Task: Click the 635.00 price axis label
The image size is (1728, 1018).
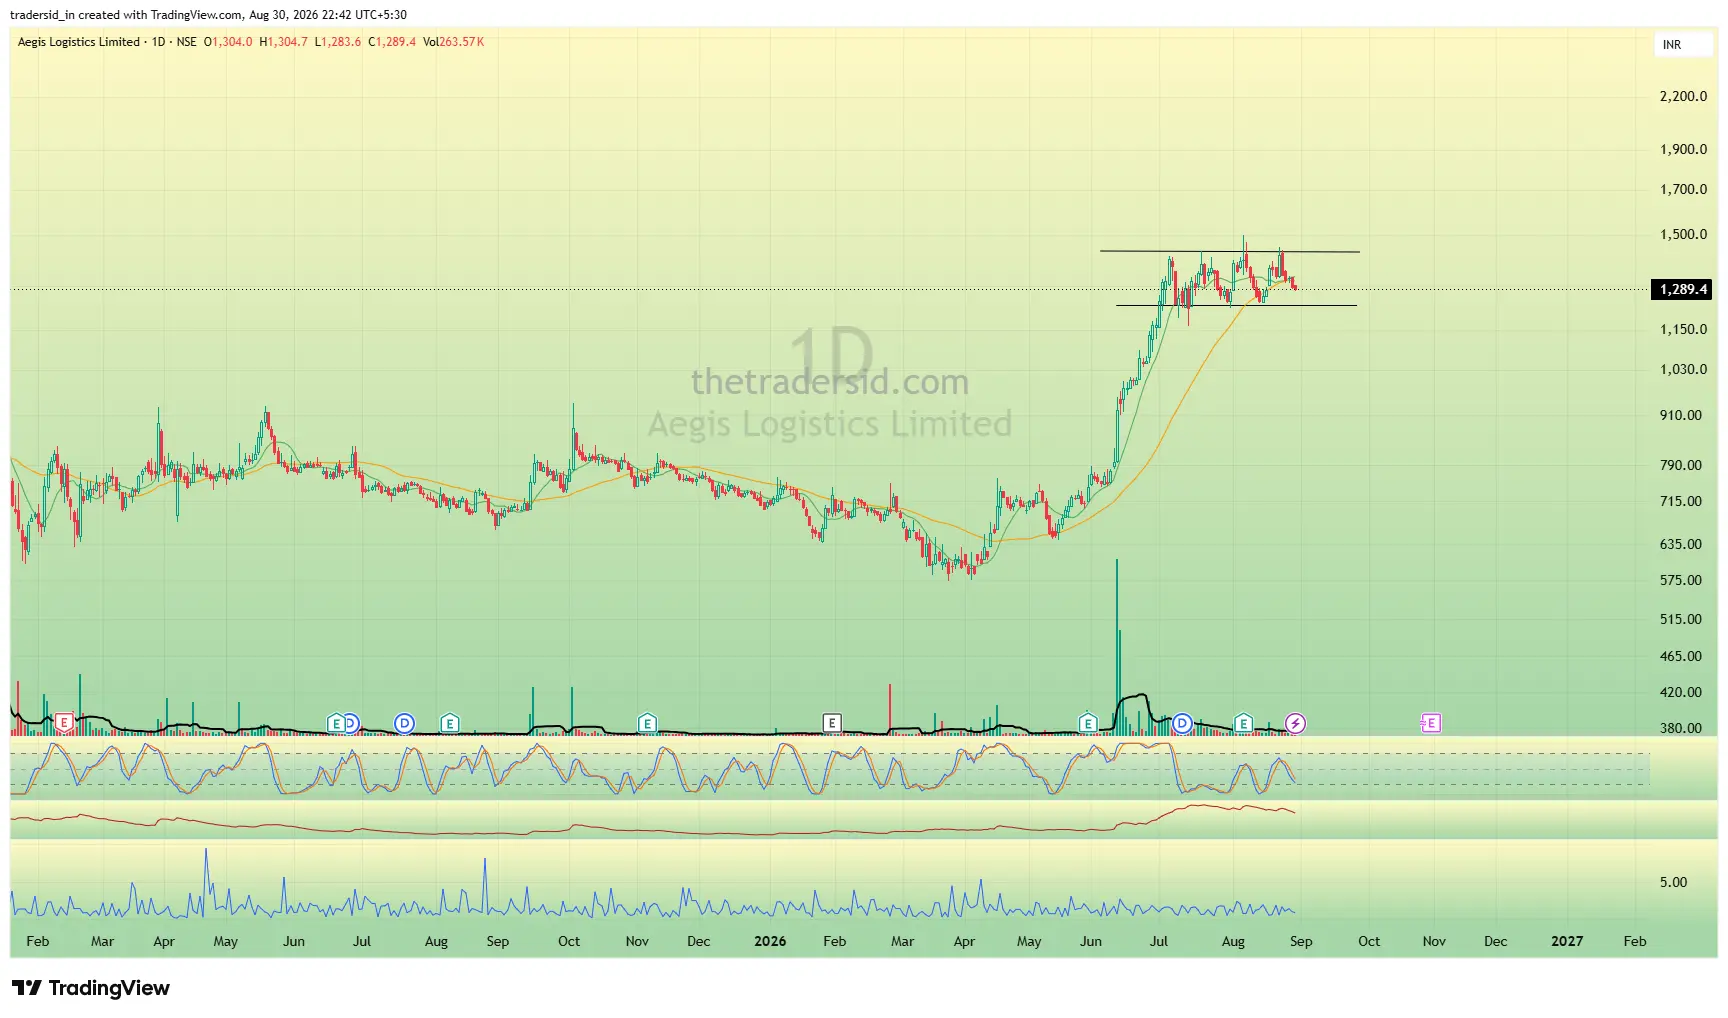Action: tap(1680, 544)
